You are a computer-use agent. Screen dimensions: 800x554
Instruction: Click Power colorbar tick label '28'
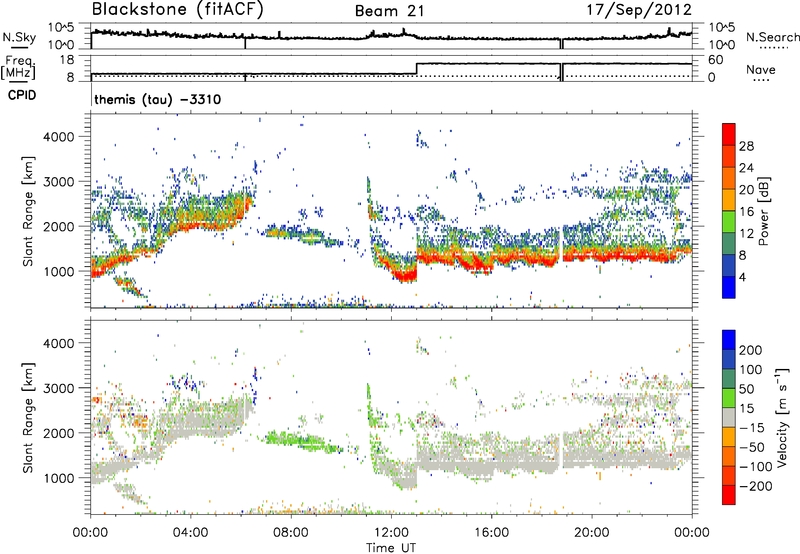pyautogui.click(x=746, y=146)
